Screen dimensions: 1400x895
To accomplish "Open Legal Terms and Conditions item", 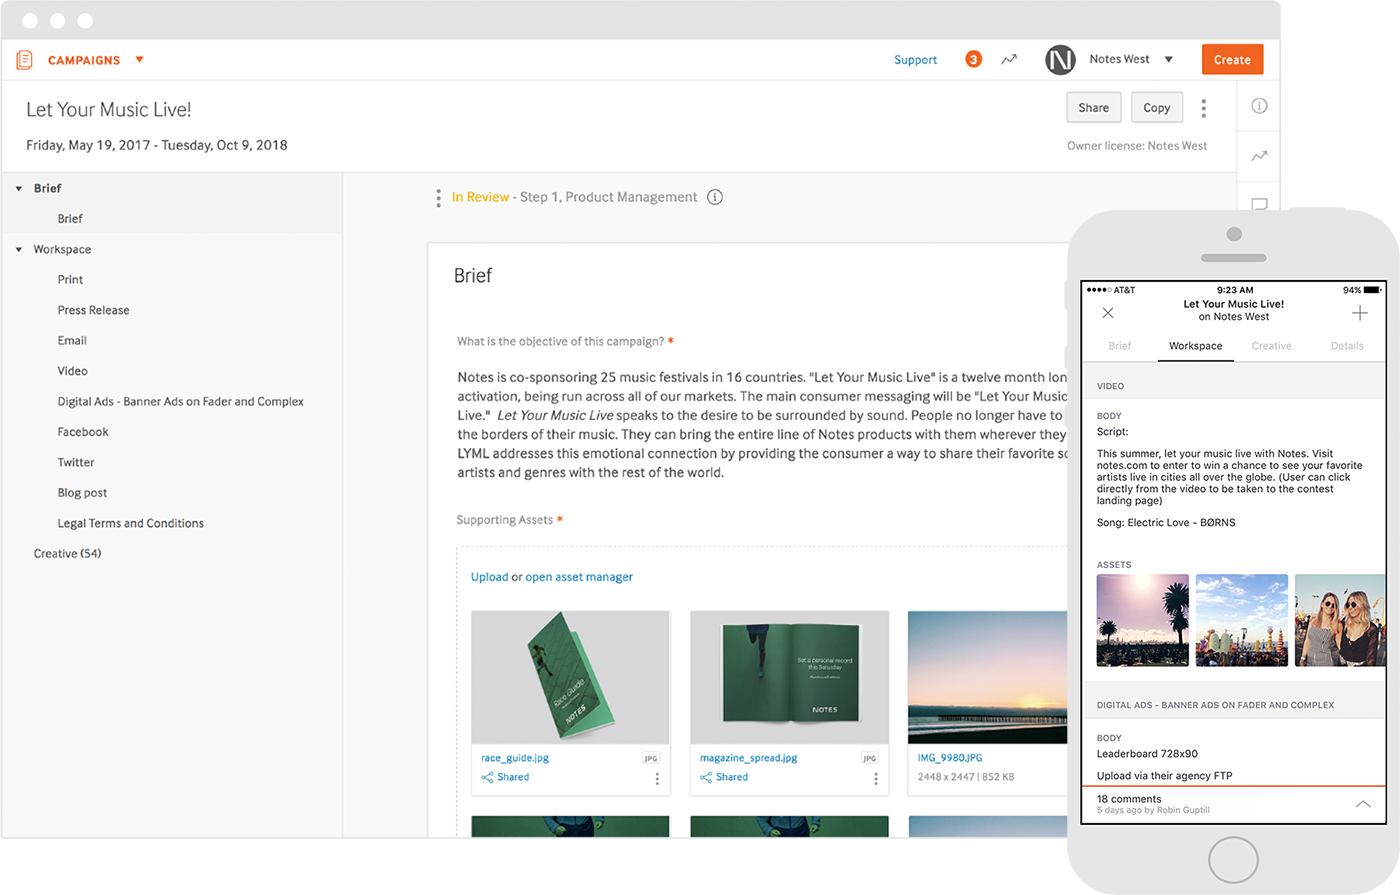I will pyautogui.click(x=130, y=523).
